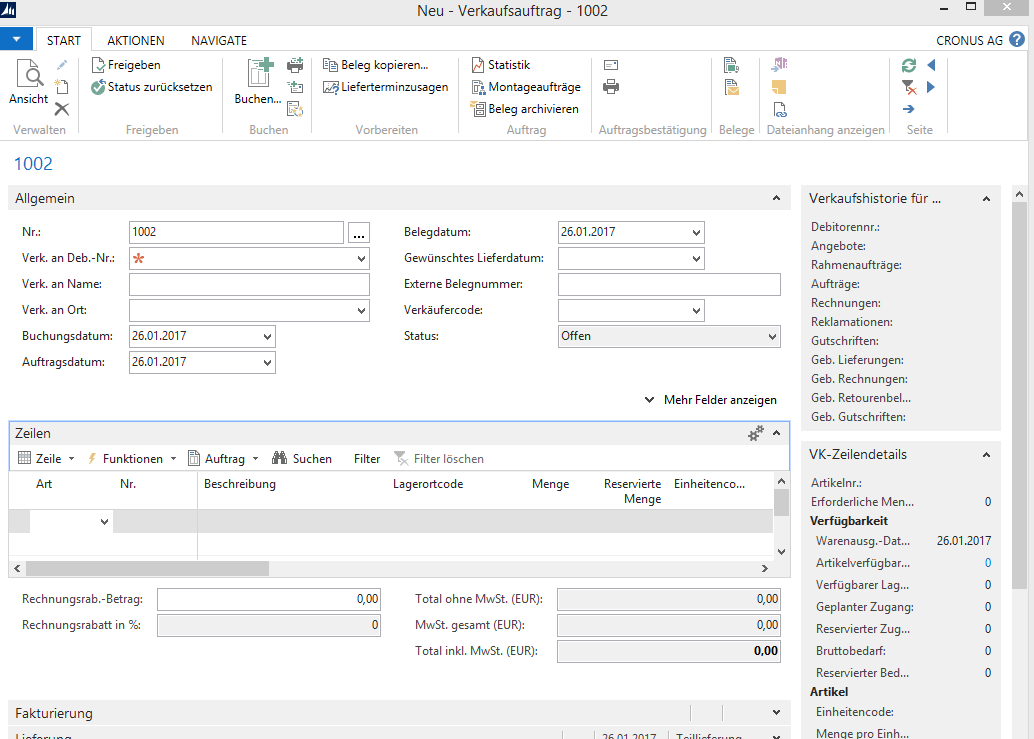Screen dimensions: 1034x739
Task: Switch to the AKTIONEN ribbon tab
Action: 136,40
